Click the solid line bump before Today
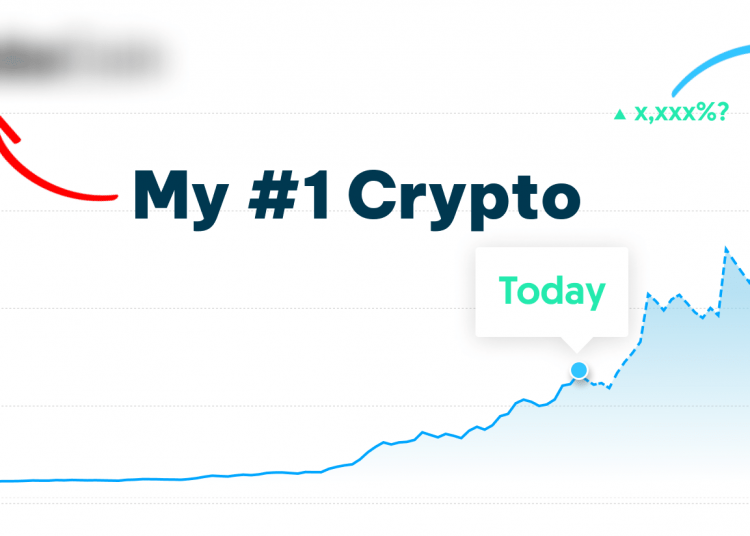Image resolution: width=750 pixels, height=536 pixels. (525, 400)
